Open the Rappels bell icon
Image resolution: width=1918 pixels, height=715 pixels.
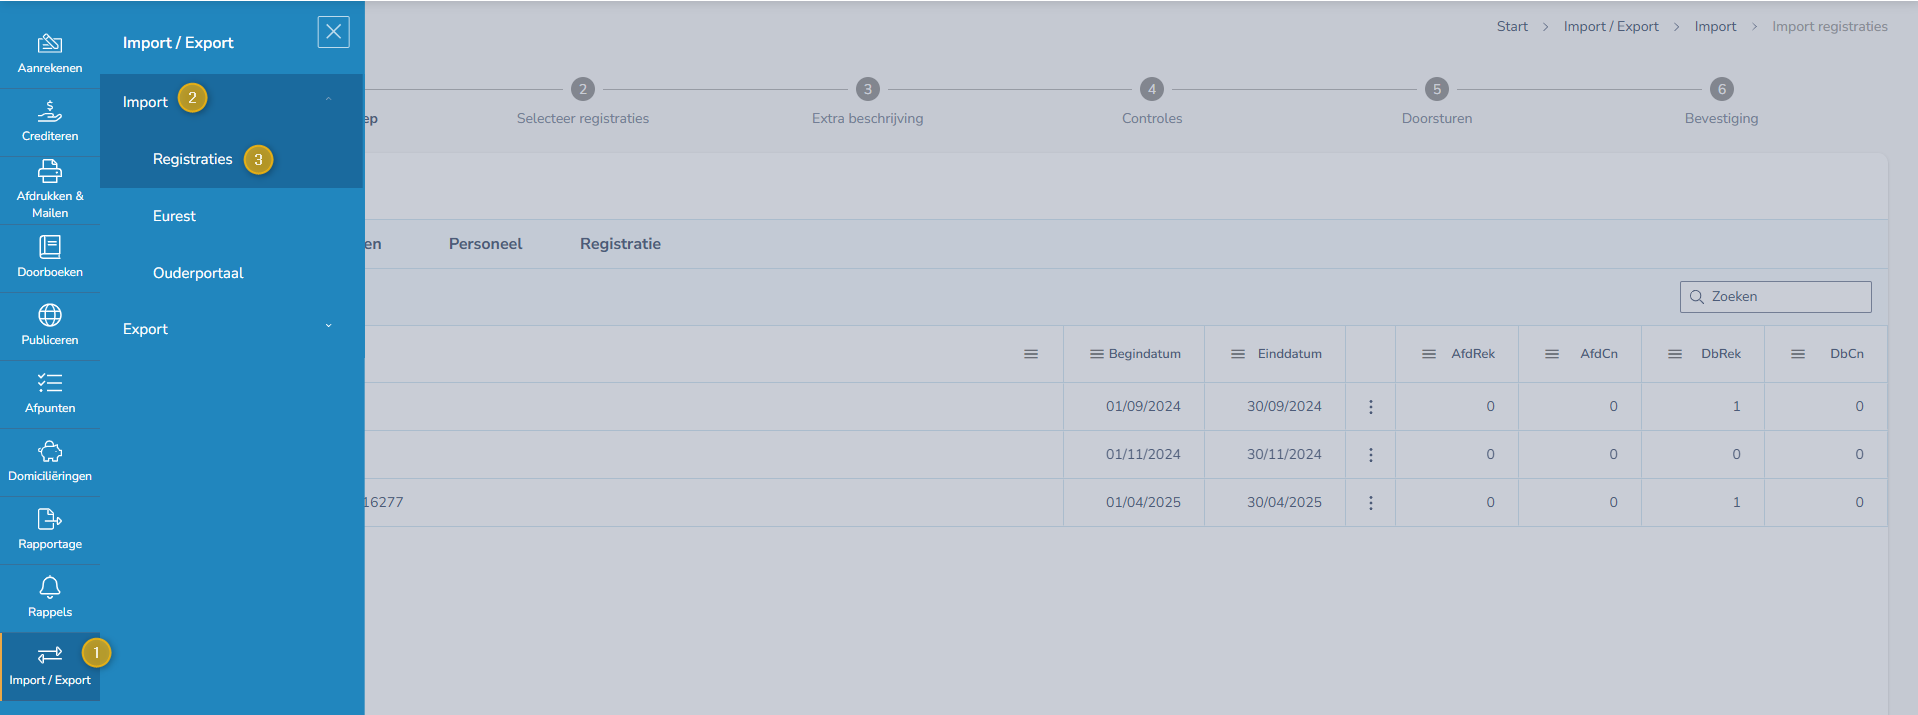pyautogui.click(x=50, y=588)
